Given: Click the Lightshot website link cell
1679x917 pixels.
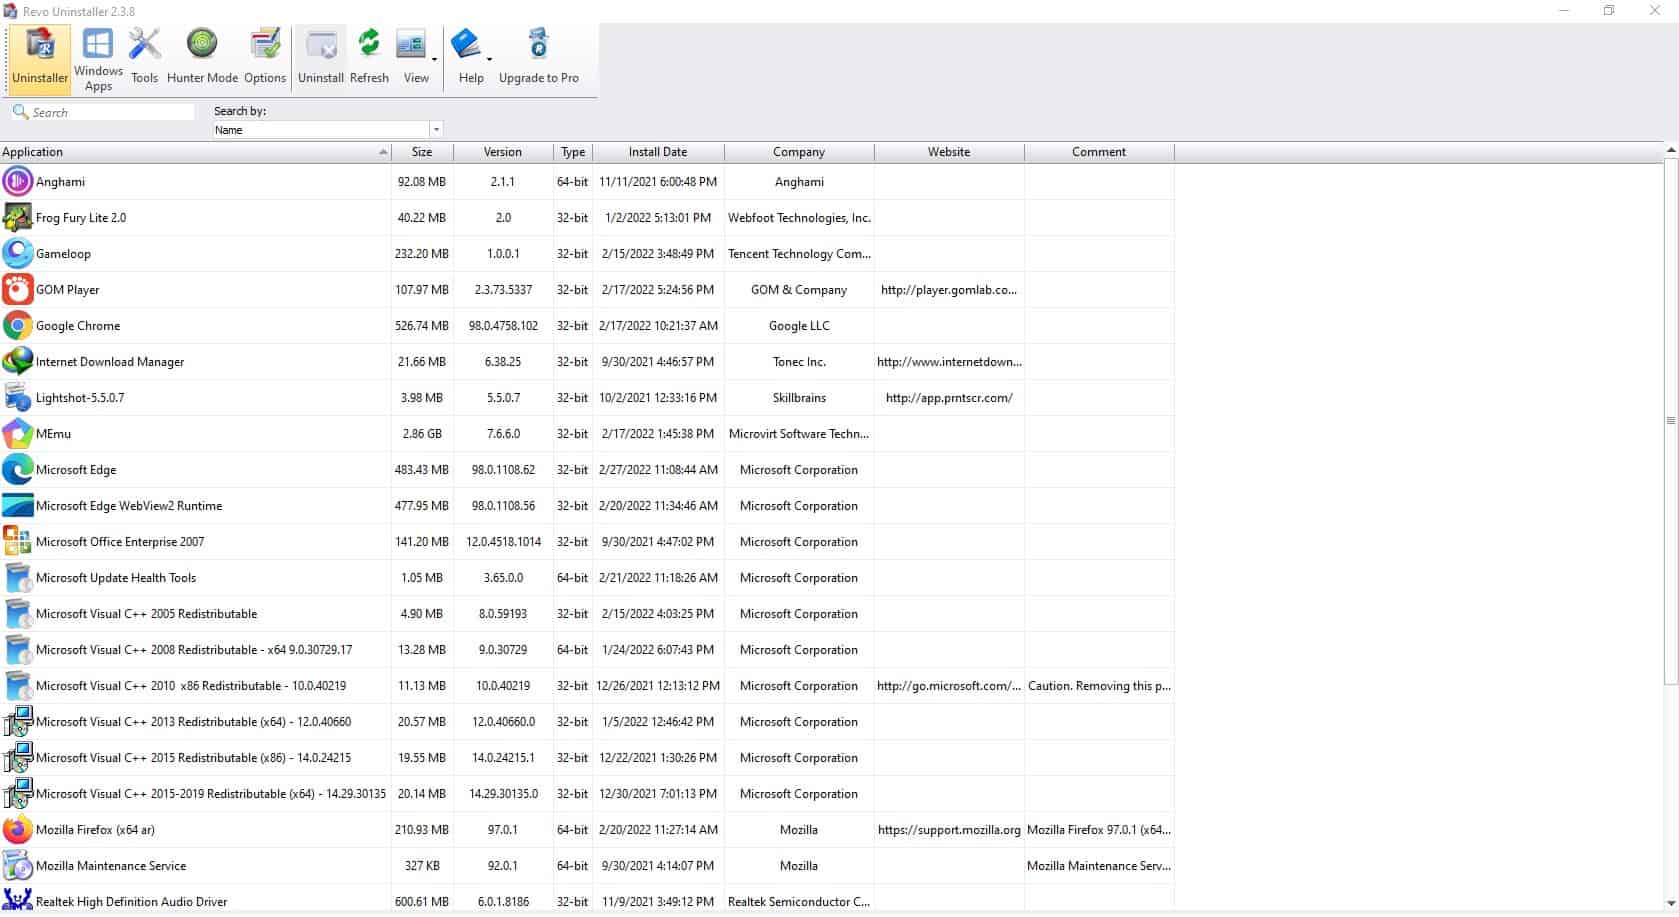Looking at the screenshot, I should pos(948,398).
